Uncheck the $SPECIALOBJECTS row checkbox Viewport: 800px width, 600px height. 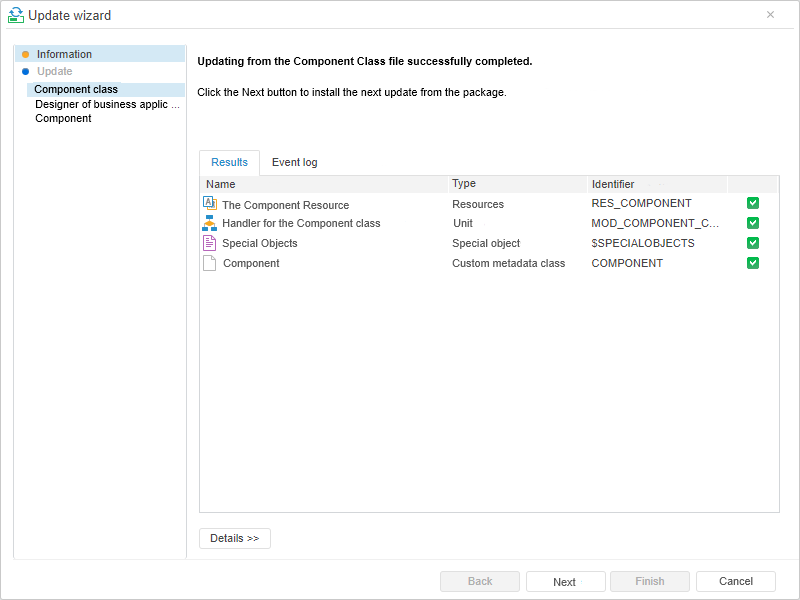click(x=753, y=243)
